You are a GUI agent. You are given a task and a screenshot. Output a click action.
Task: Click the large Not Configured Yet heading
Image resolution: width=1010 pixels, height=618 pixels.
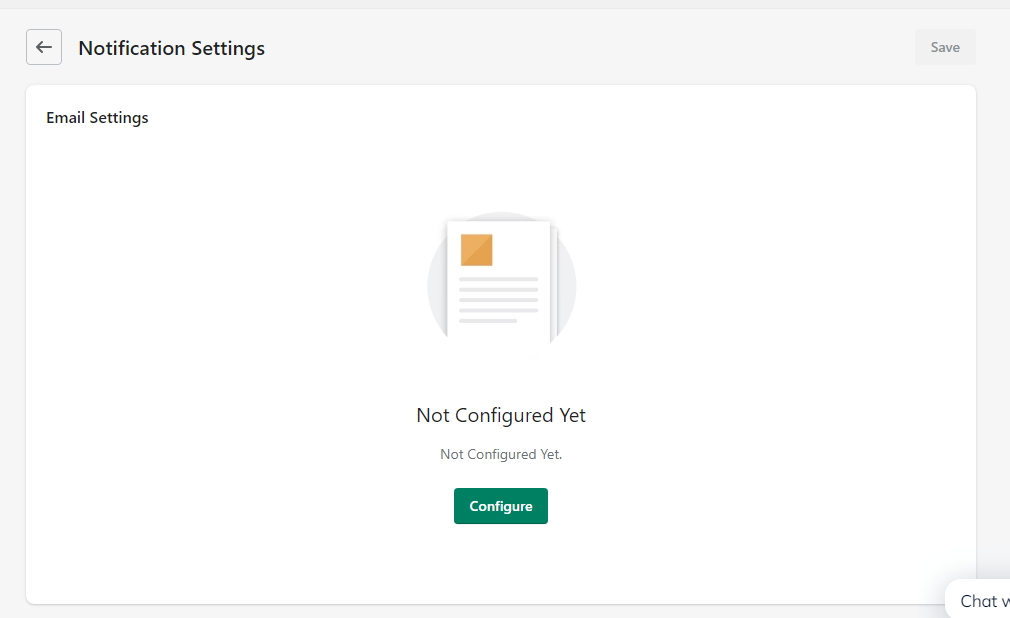(500, 415)
